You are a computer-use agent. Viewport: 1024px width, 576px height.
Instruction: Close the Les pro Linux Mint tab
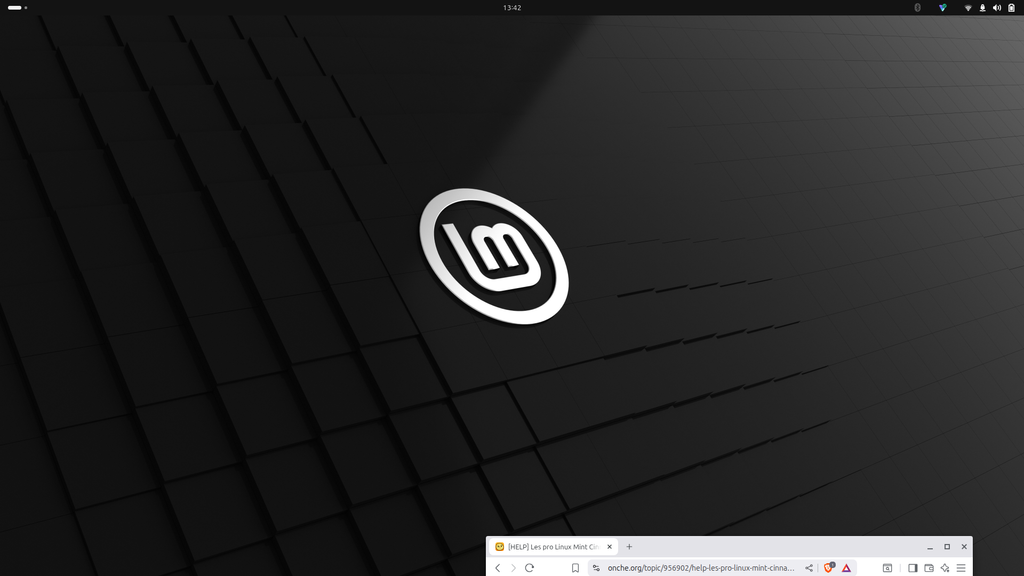click(x=609, y=547)
